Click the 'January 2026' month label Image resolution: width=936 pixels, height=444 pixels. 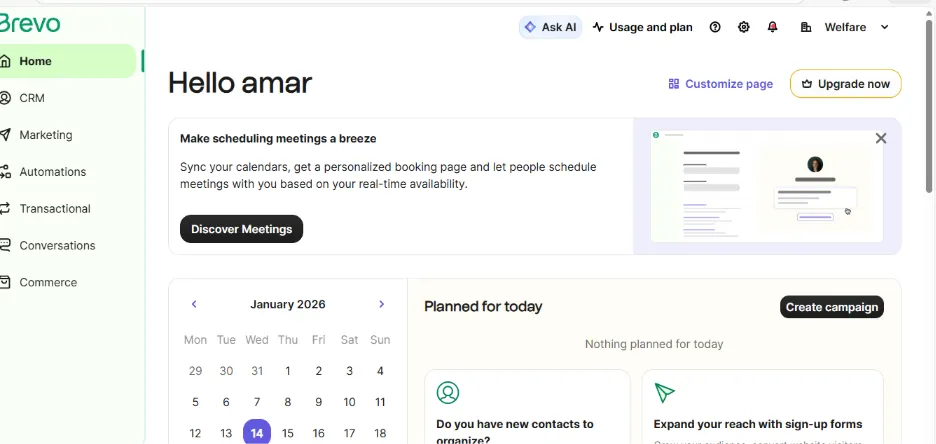click(x=288, y=304)
